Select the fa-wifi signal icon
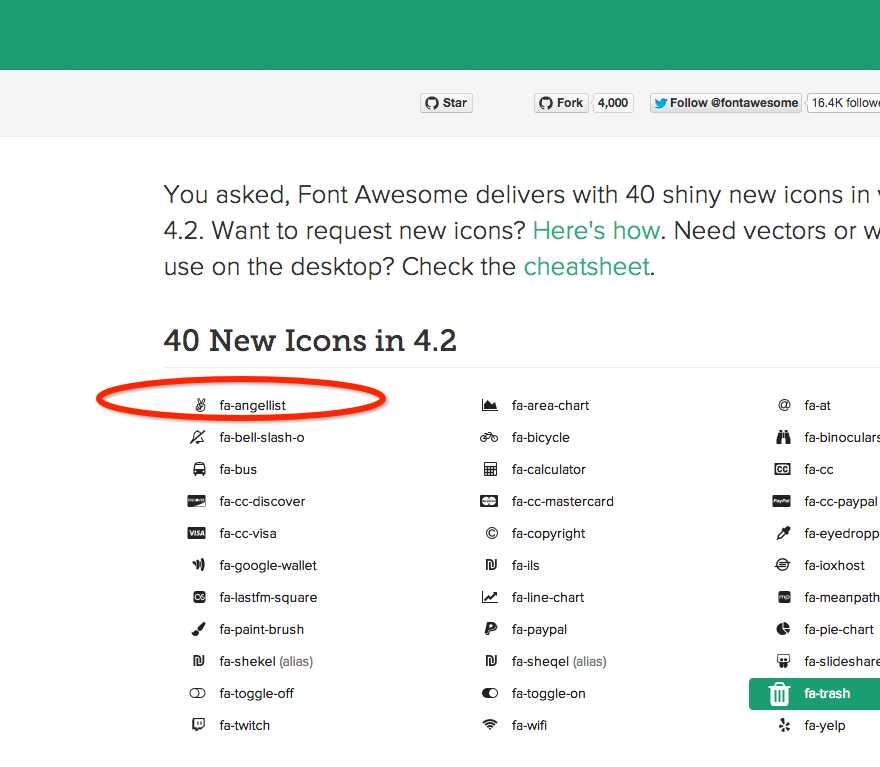The width and height of the screenshot is (880, 767). [490, 725]
